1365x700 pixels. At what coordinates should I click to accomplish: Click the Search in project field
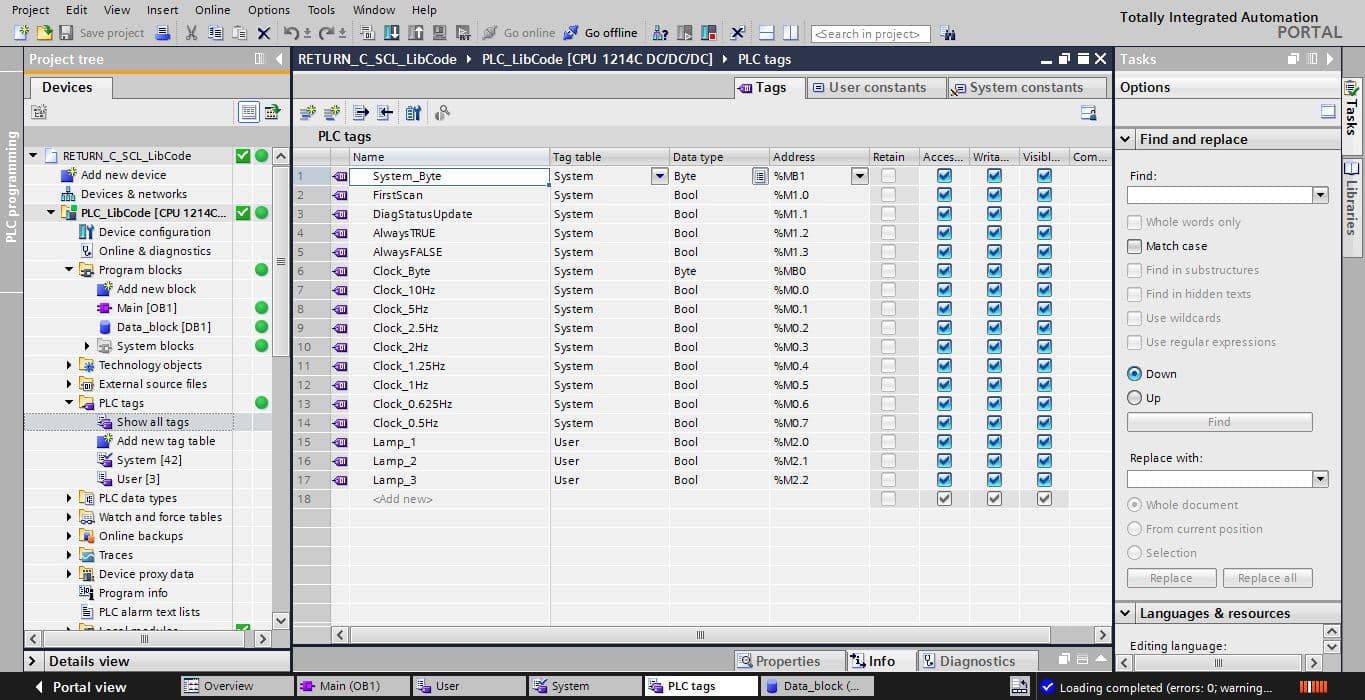point(870,34)
